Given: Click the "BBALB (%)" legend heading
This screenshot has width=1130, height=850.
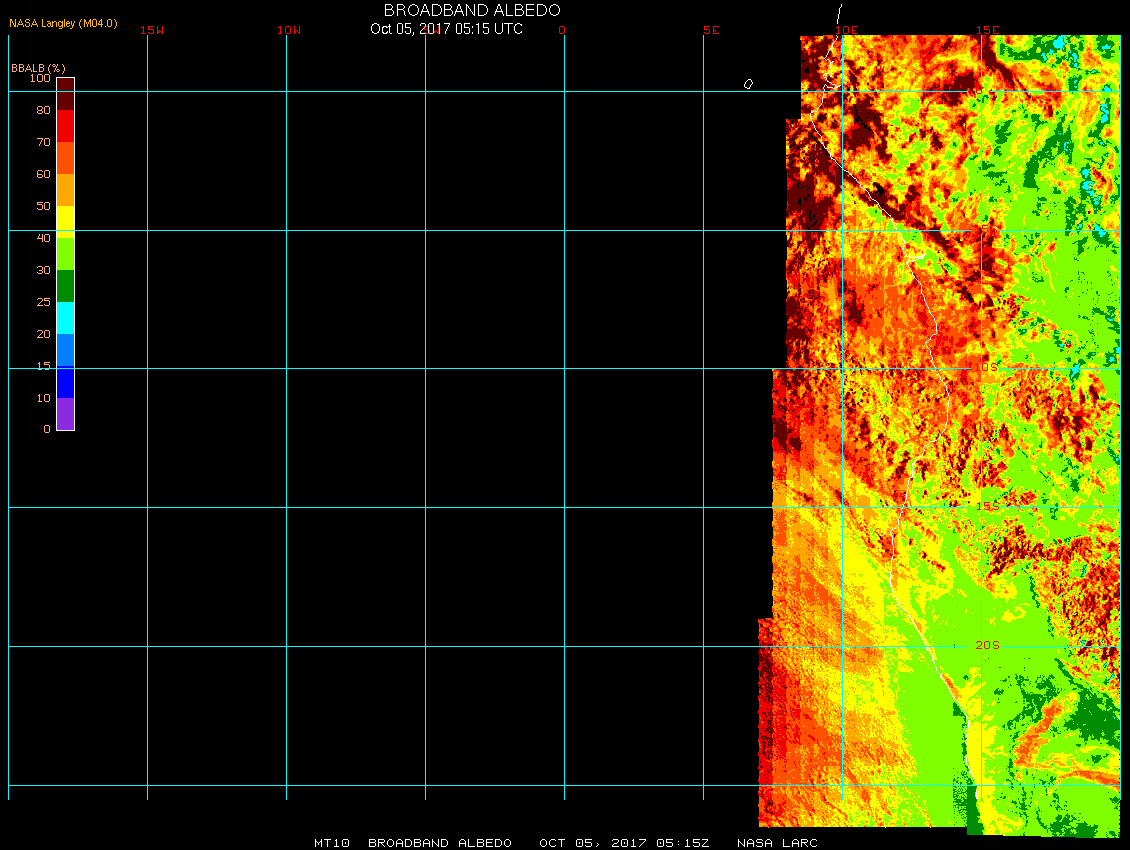Looking at the screenshot, I should [x=38, y=68].
